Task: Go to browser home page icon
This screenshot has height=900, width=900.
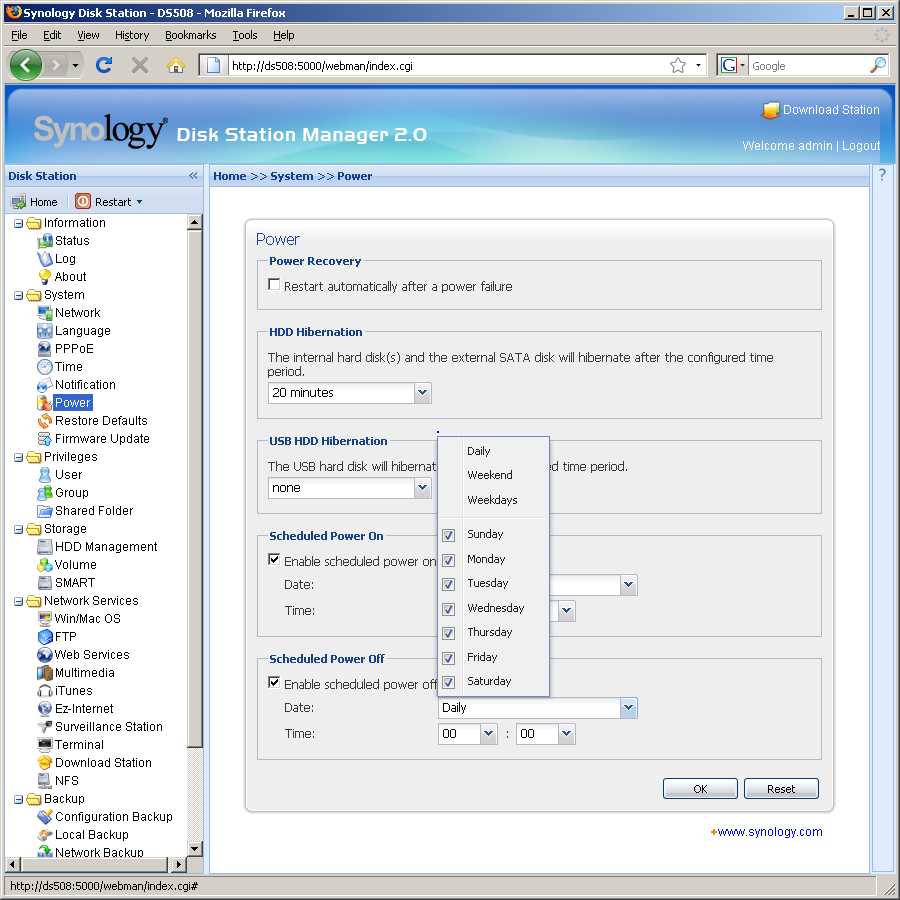Action: click(176, 65)
